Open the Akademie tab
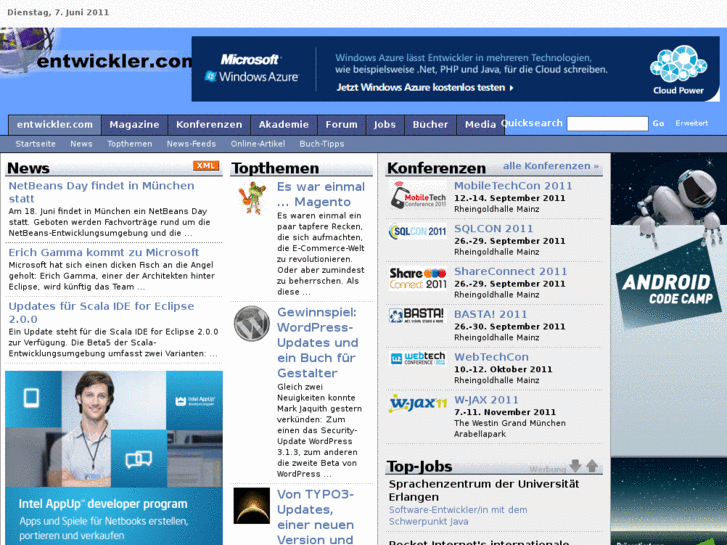727x545 pixels. [284, 125]
